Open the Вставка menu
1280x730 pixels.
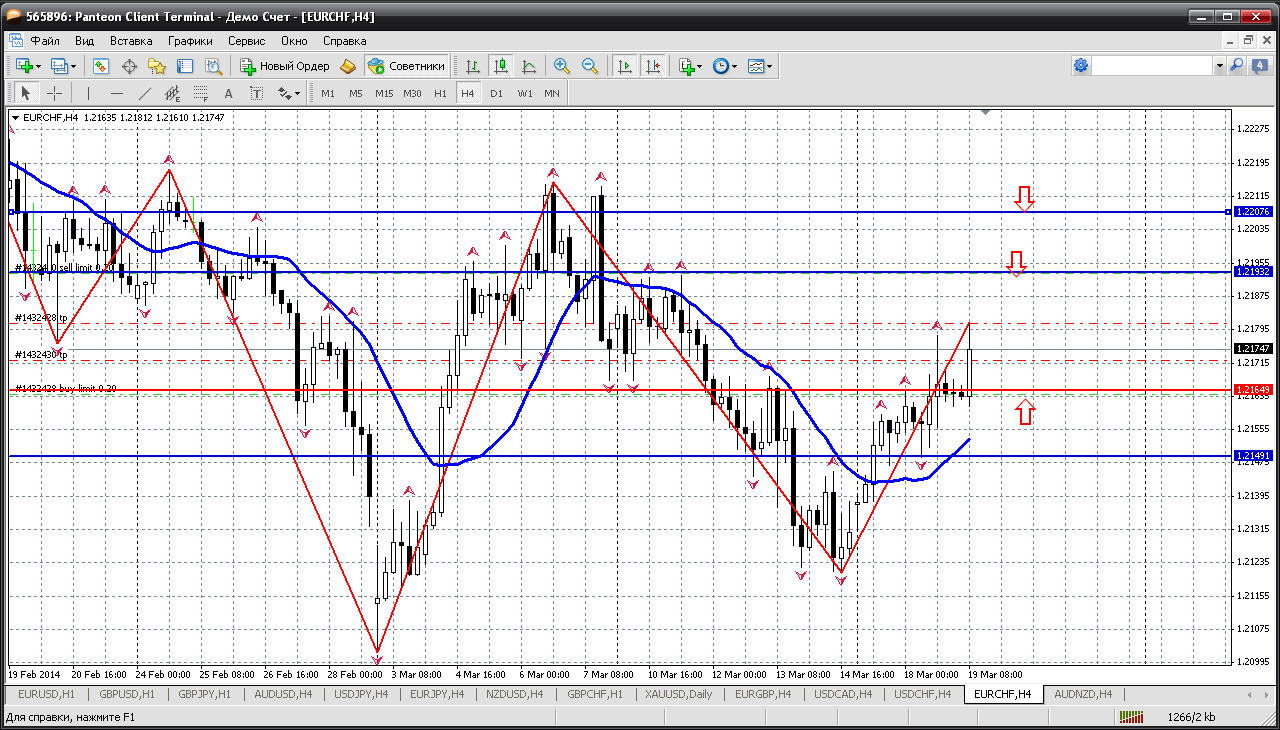tap(131, 41)
